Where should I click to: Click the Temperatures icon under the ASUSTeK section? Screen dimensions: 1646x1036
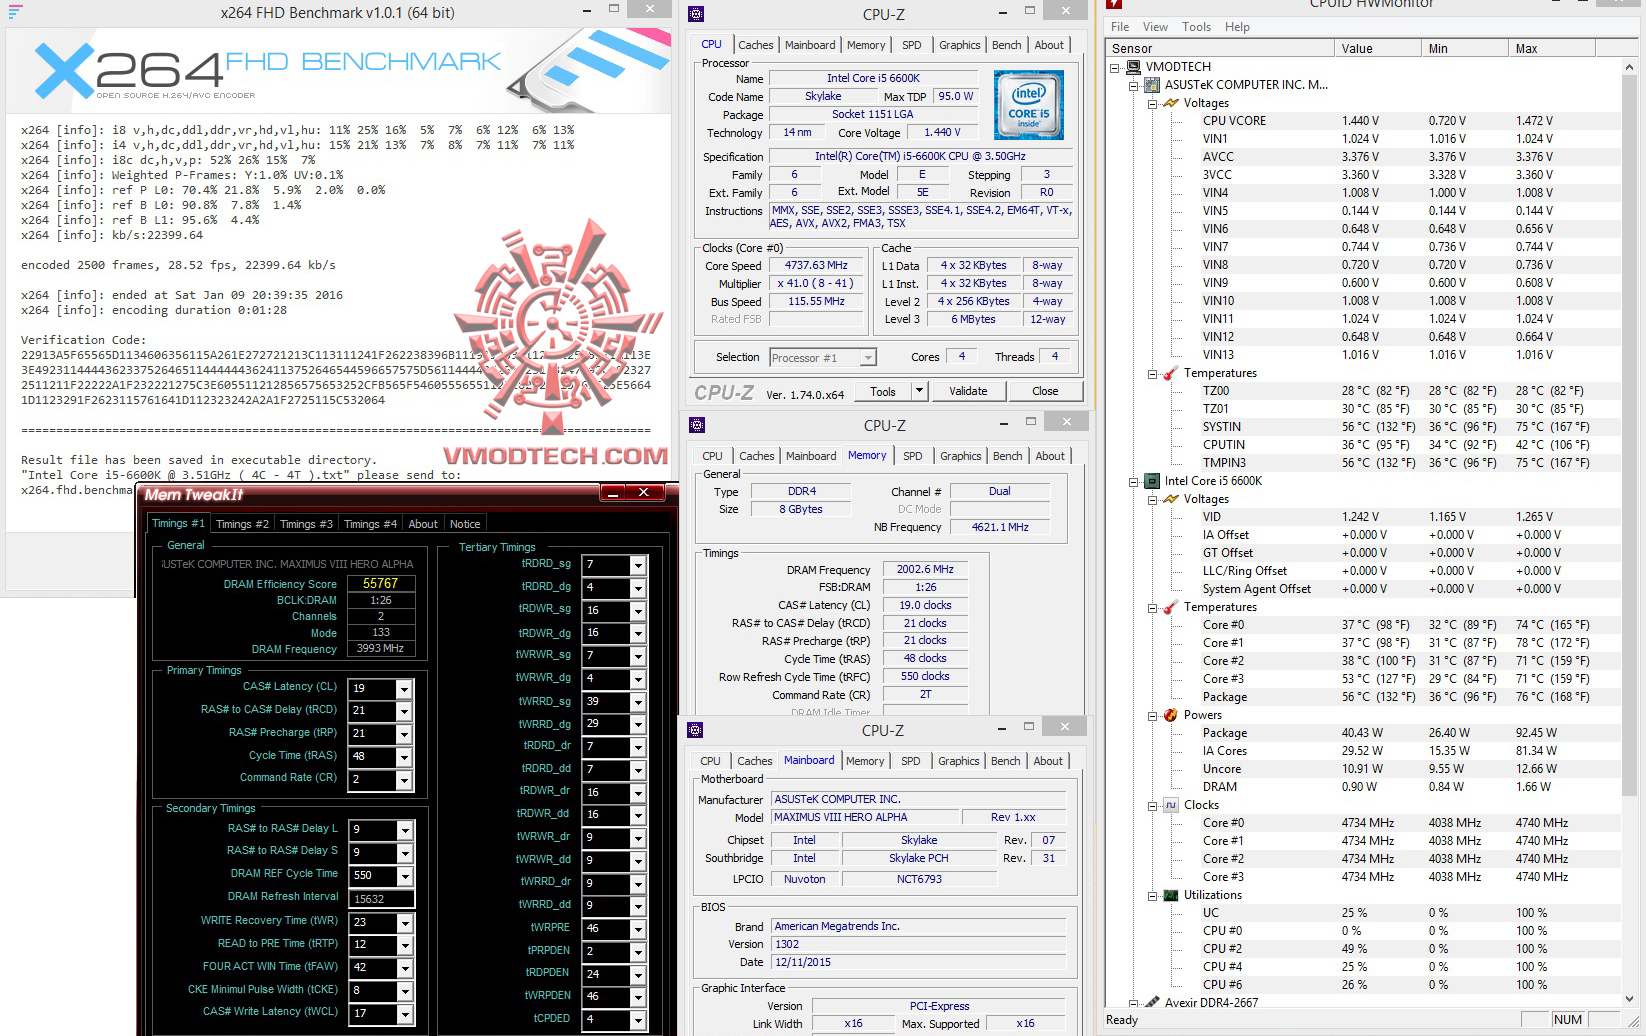pos(1168,373)
